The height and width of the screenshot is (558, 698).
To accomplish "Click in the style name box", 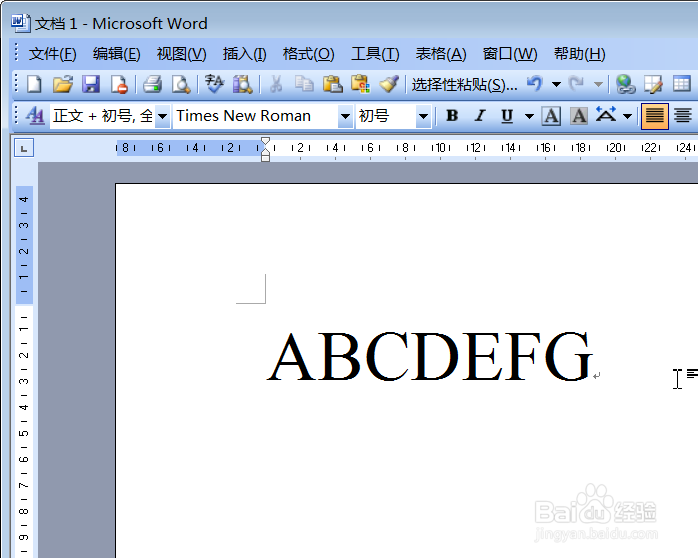I will (x=102, y=116).
